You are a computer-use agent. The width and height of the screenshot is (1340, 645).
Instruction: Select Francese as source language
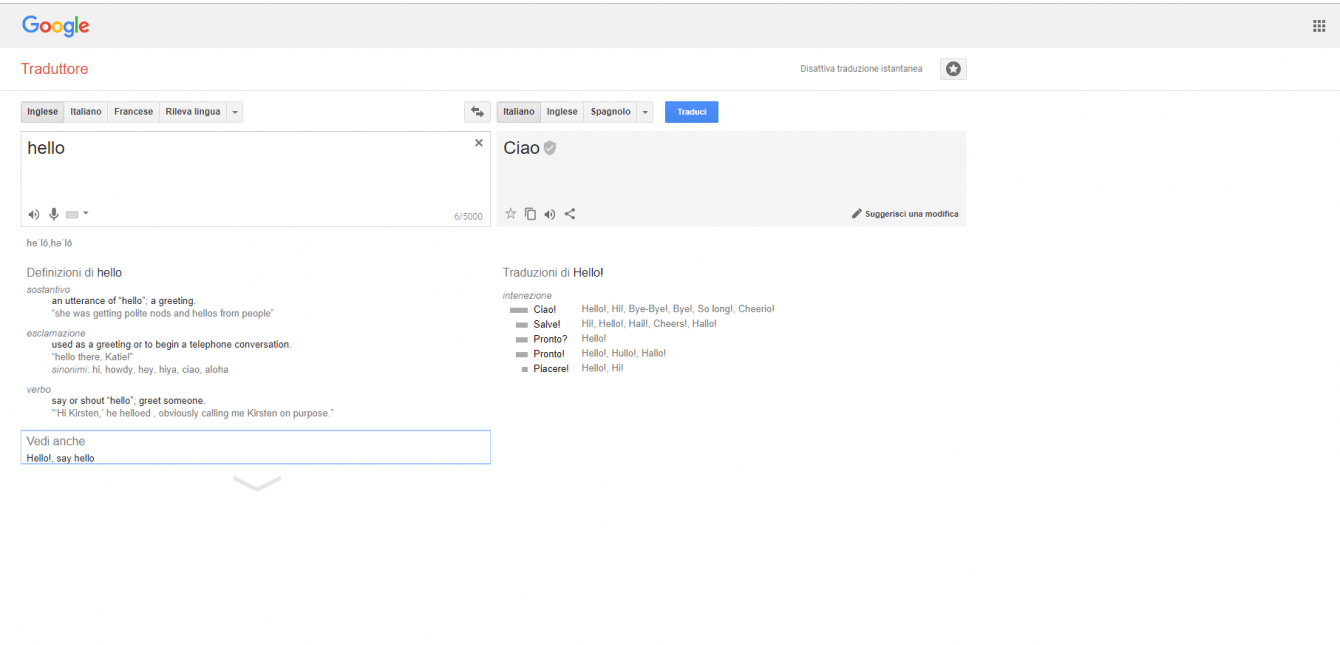[134, 112]
